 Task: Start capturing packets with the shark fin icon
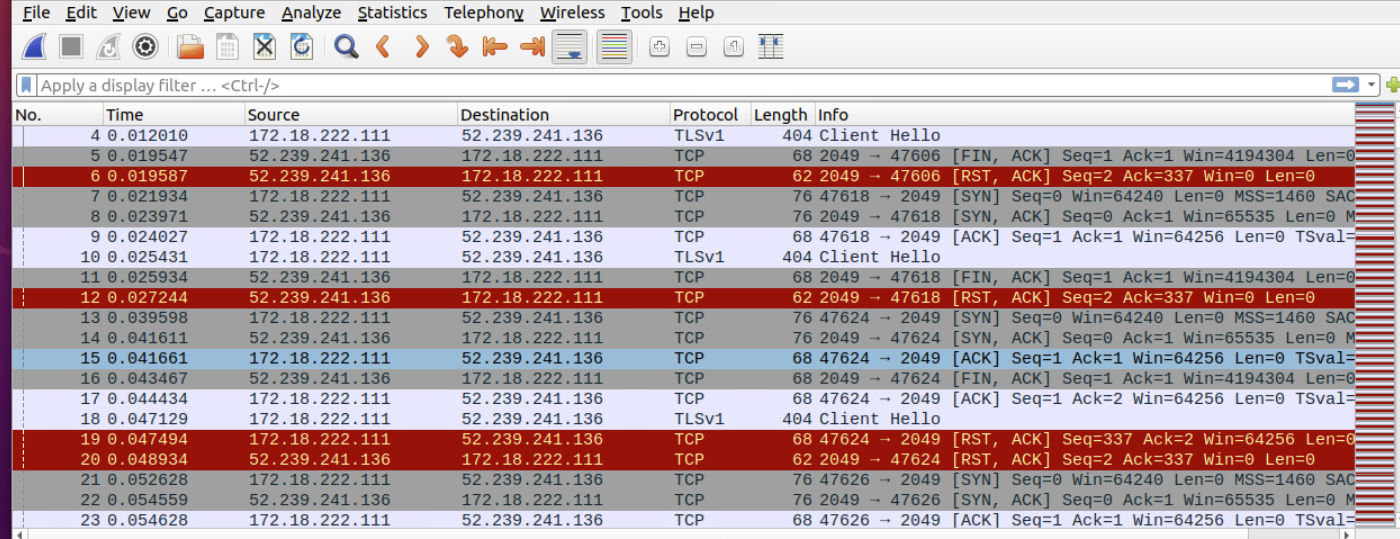(35, 47)
